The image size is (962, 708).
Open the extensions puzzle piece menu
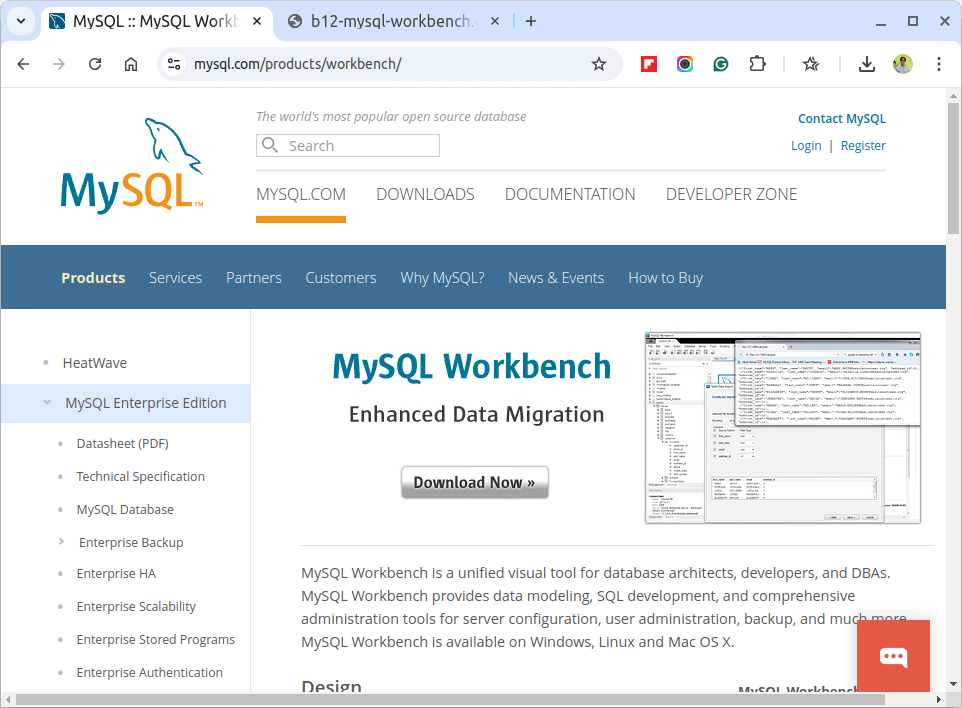pos(758,64)
